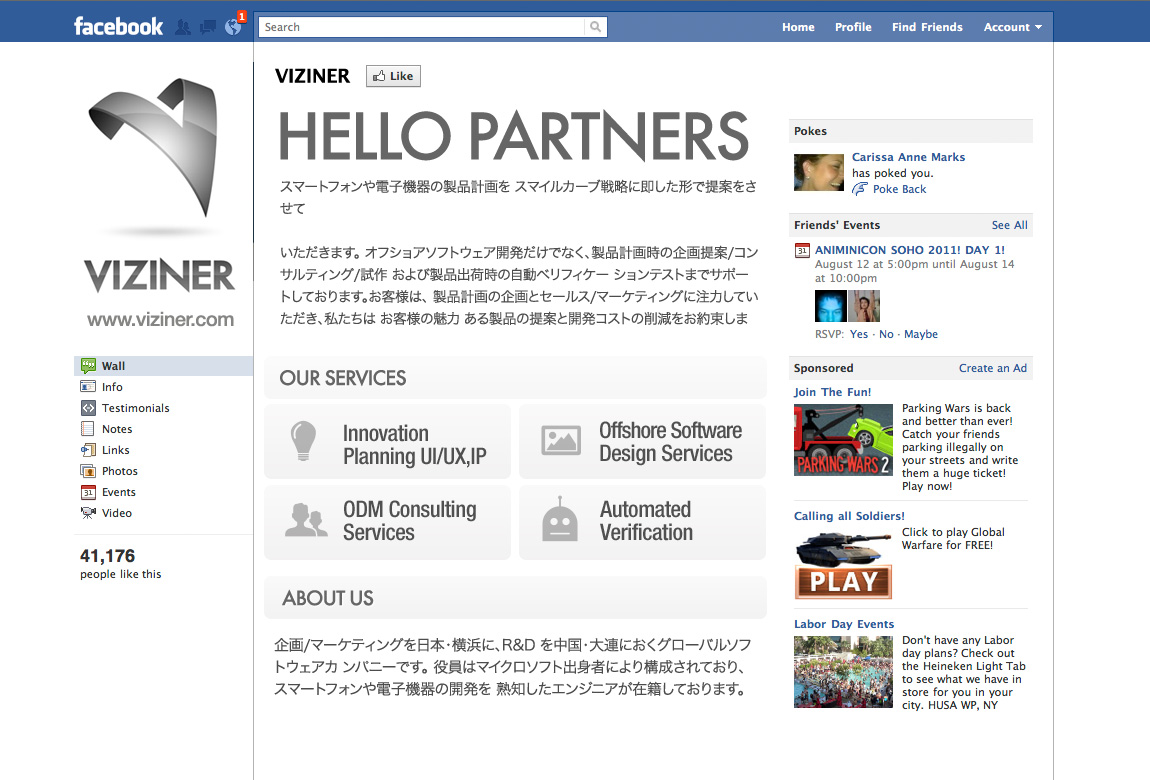Open the Parking Wars 2 ad thumbnail
Screen dimensions: 1150x780
click(x=843, y=440)
